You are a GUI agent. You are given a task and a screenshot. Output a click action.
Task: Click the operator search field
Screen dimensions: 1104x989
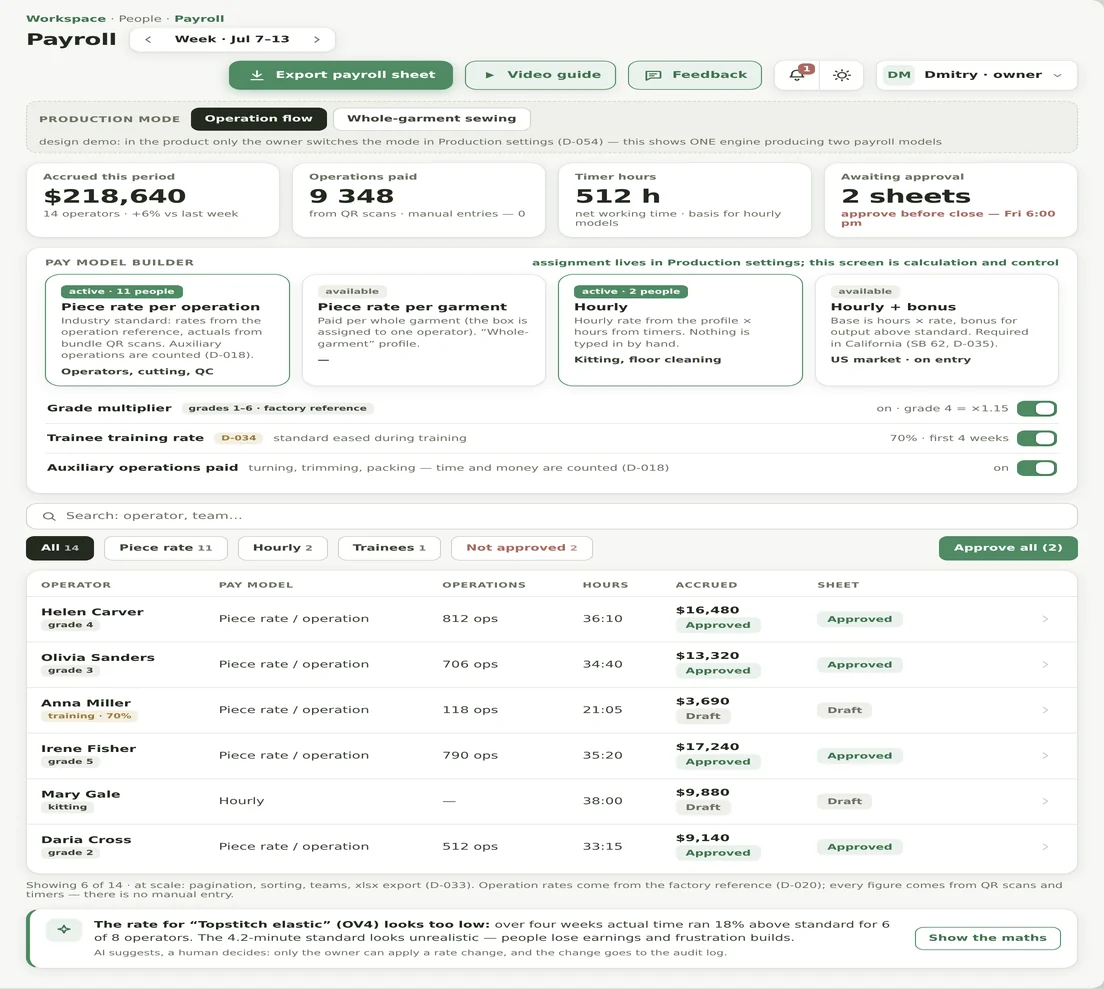[551, 516]
